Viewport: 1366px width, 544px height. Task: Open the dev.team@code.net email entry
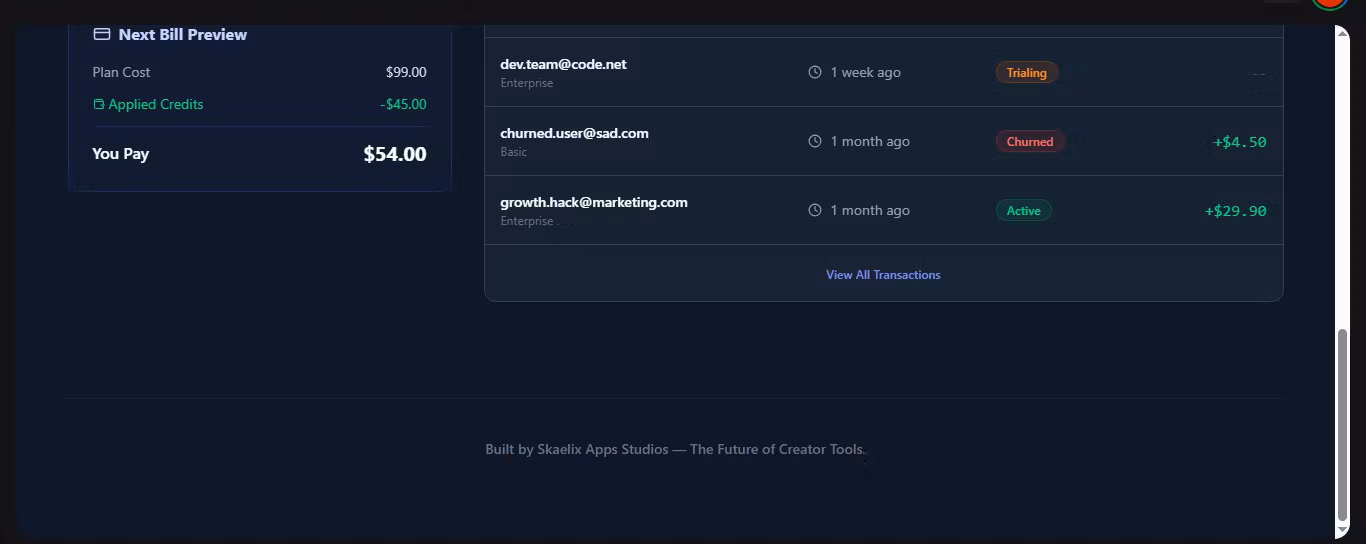click(x=563, y=64)
